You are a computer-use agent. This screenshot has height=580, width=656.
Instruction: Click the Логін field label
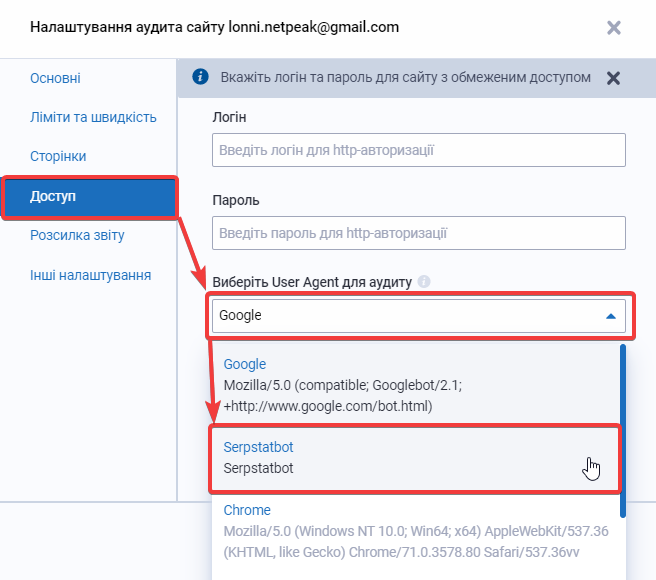[x=229, y=117]
